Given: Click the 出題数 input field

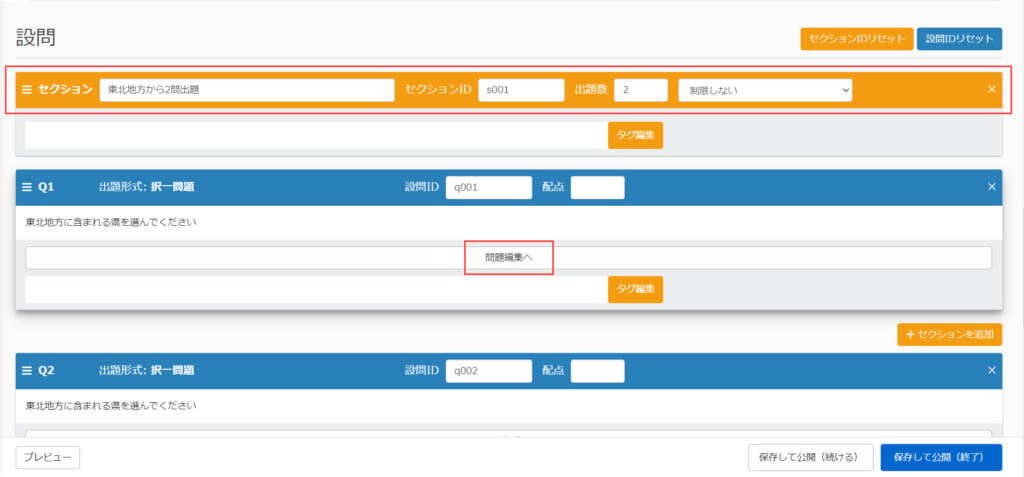Looking at the screenshot, I should point(640,90).
